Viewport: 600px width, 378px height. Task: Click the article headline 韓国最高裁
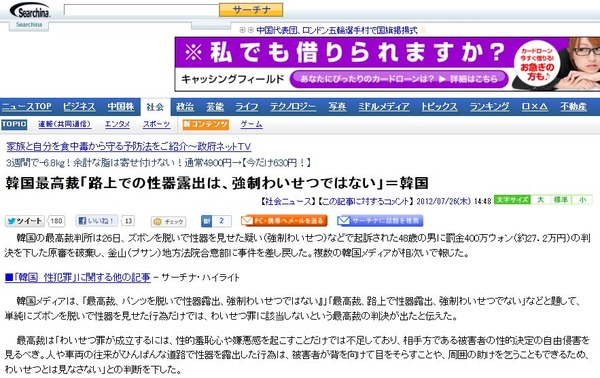click(217, 183)
